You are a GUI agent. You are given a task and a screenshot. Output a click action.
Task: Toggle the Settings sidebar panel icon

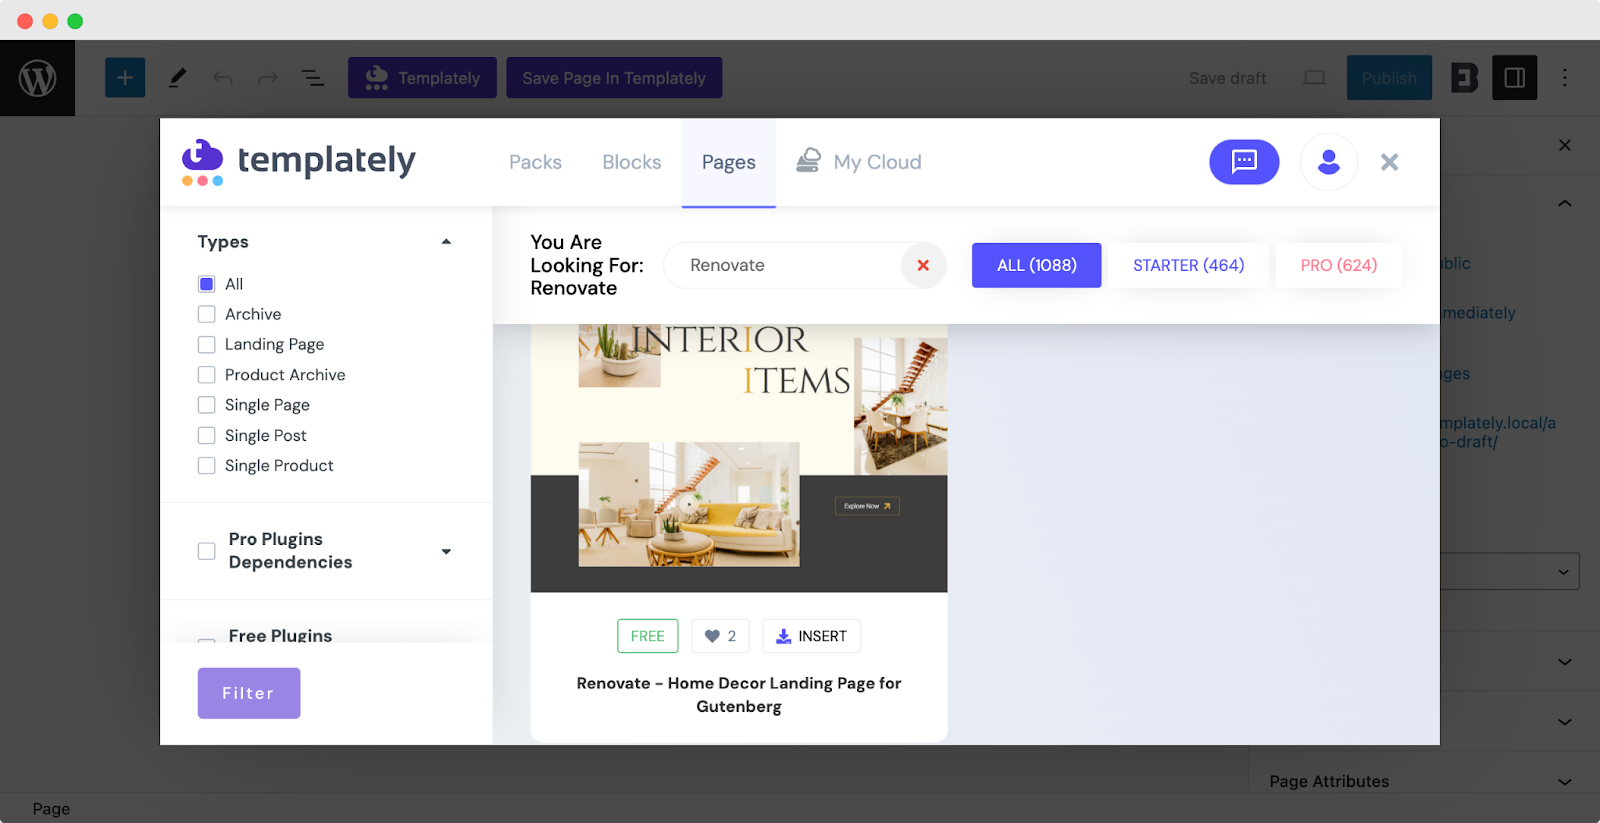point(1514,78)
